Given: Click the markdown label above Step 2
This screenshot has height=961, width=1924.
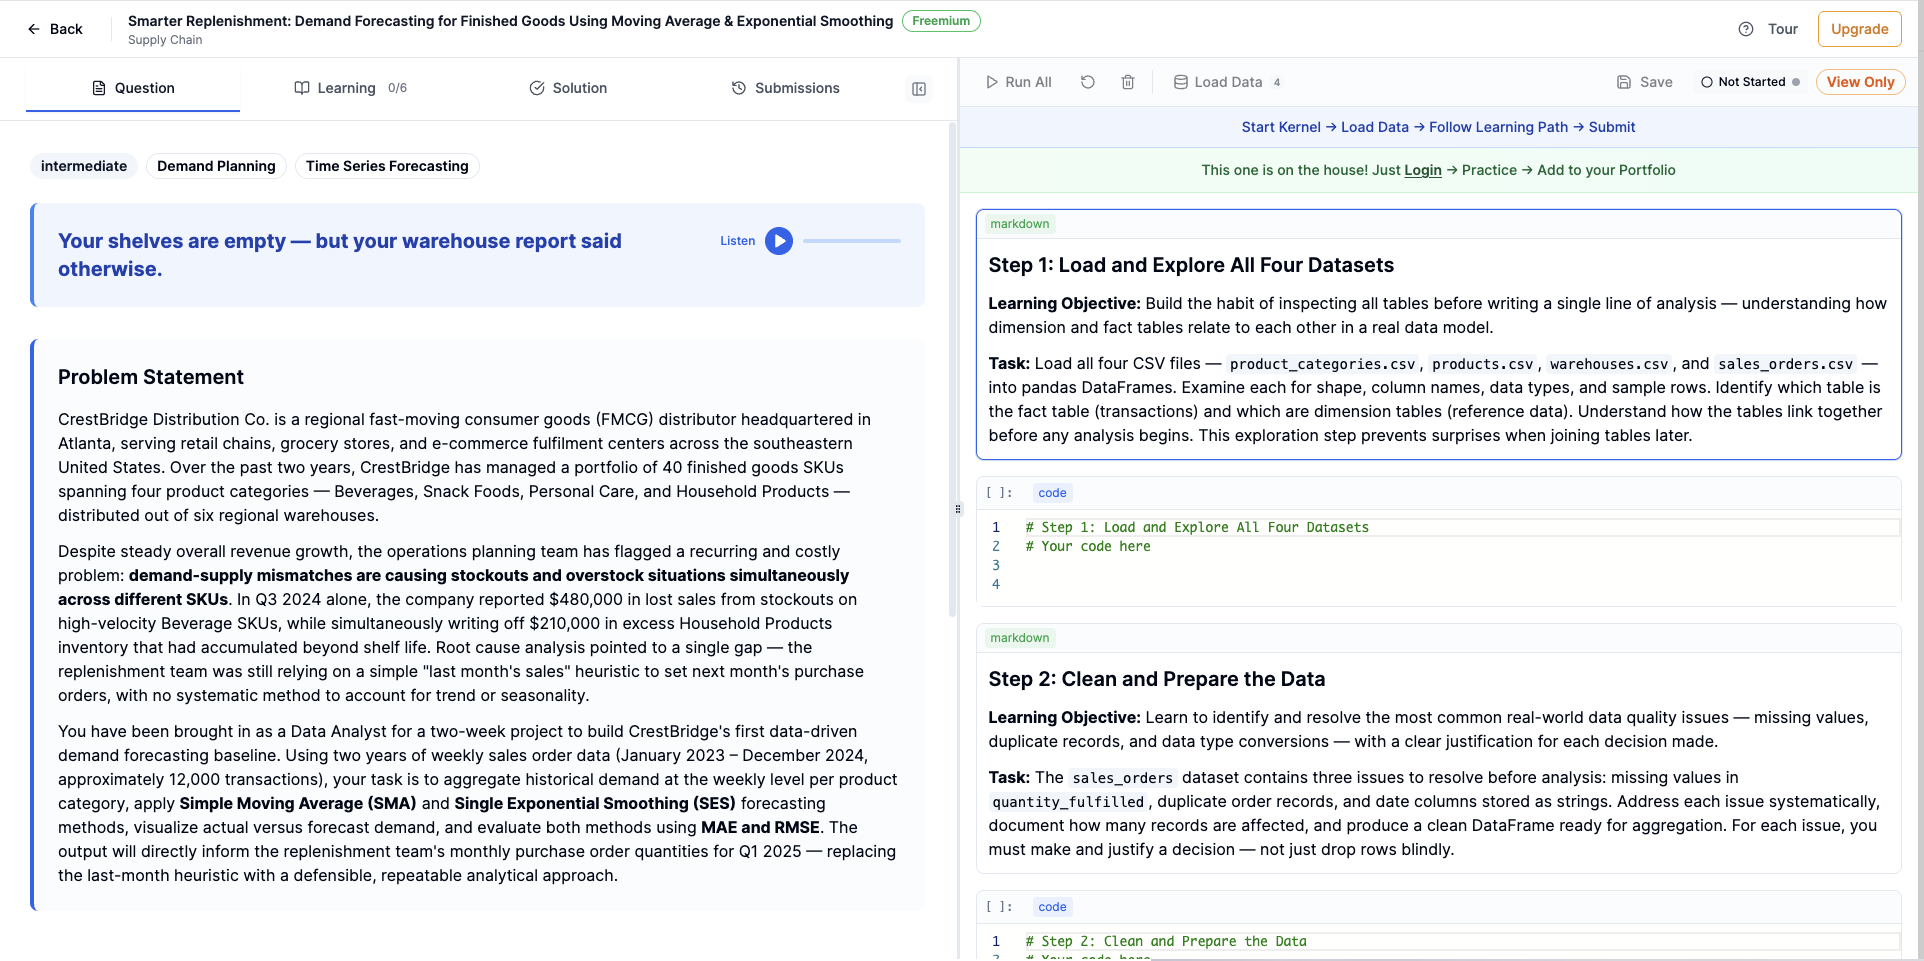Looking at the screenshot, I should pyautogui.click(x=1019, y=638).
